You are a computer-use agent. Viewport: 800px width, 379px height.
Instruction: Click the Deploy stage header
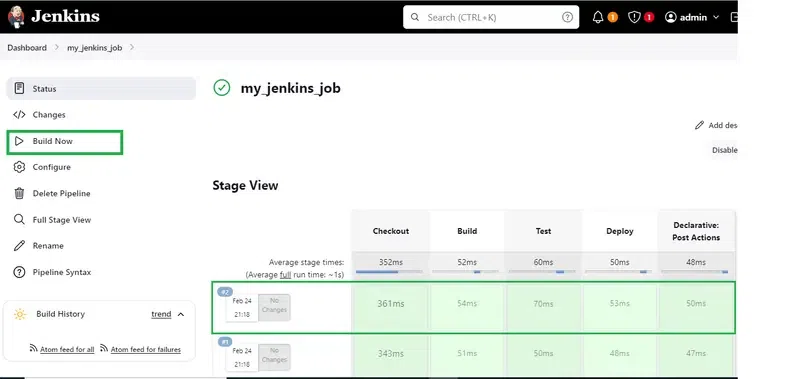[619, 231]
